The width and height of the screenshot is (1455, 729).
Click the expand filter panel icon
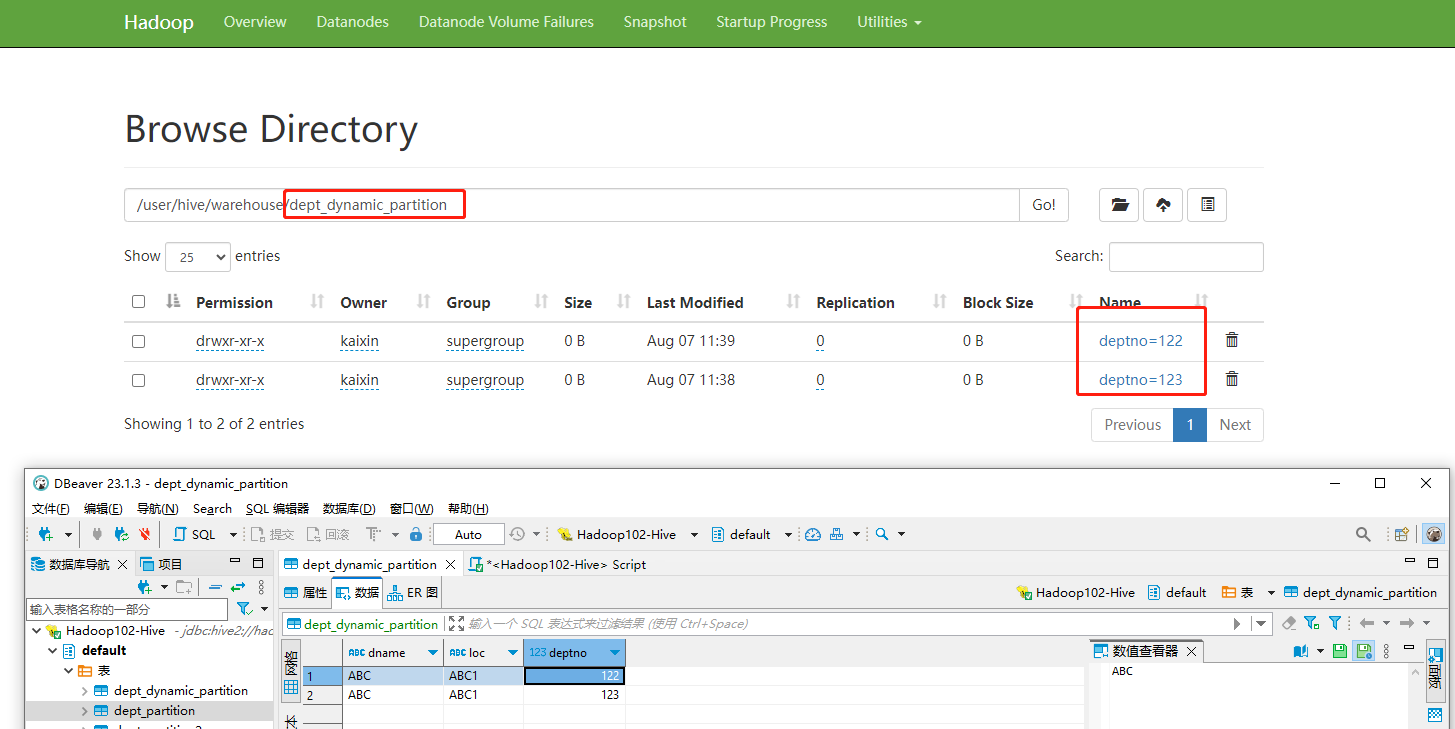[457, 623]
